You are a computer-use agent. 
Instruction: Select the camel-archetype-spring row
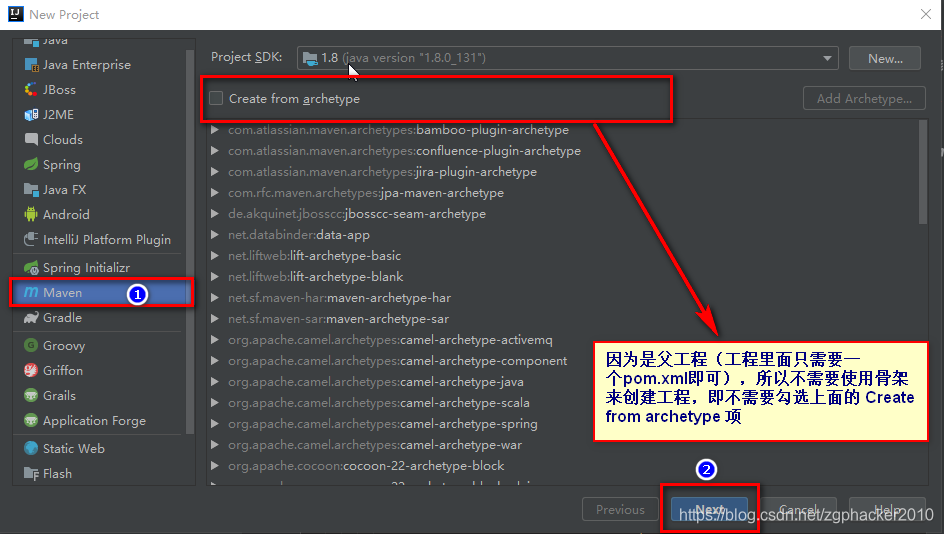[x=382, y=424]
